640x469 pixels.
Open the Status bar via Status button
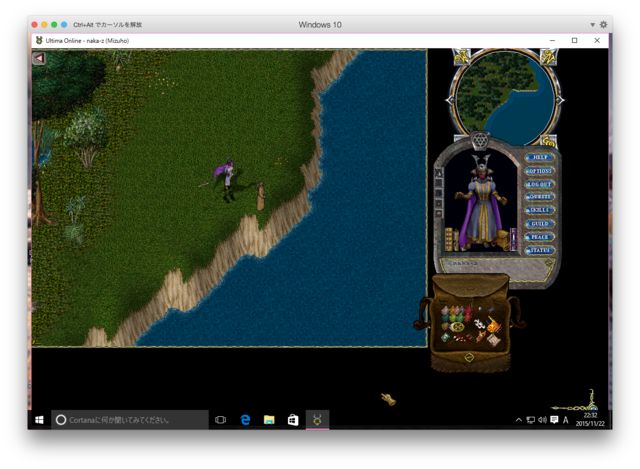(x=540, y=250)
